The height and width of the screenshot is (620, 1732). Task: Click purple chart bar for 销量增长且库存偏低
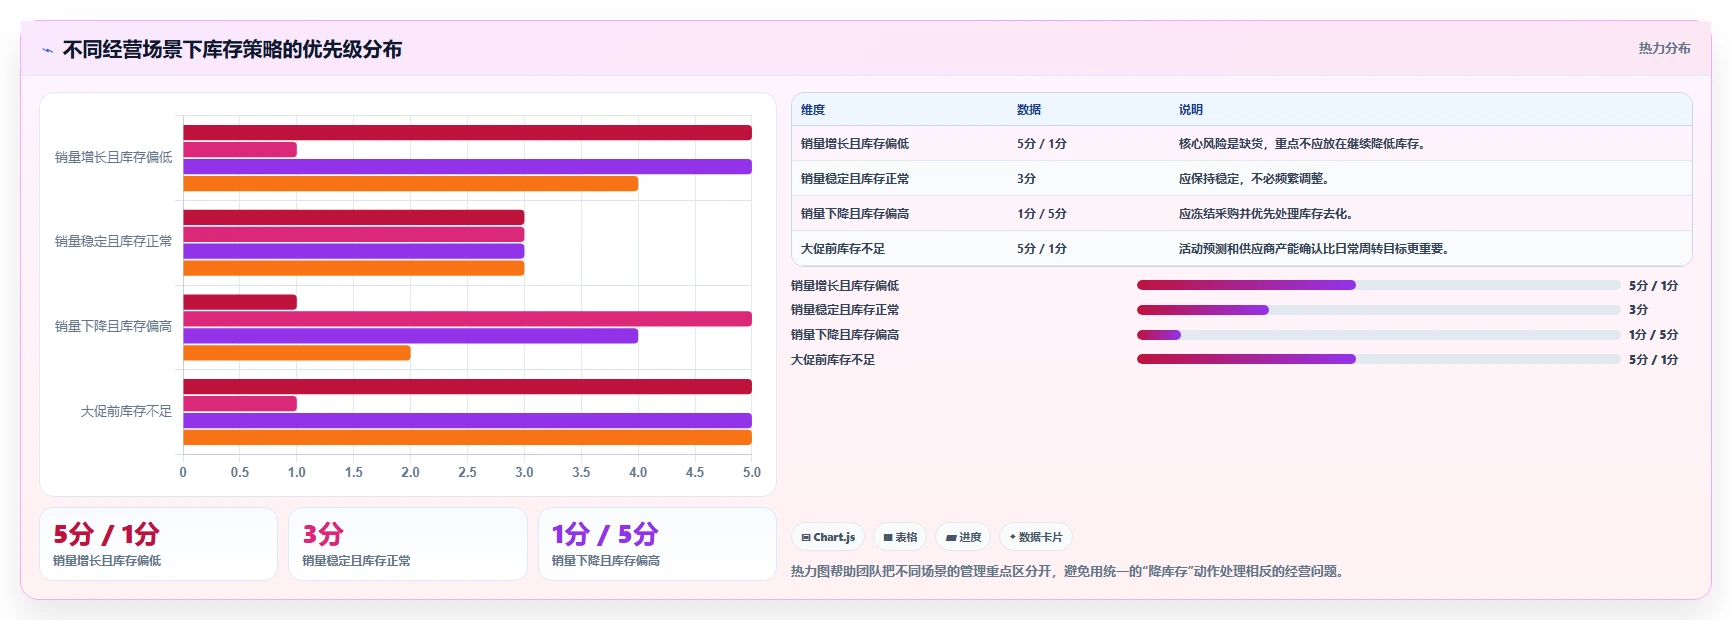coord(467,167)
